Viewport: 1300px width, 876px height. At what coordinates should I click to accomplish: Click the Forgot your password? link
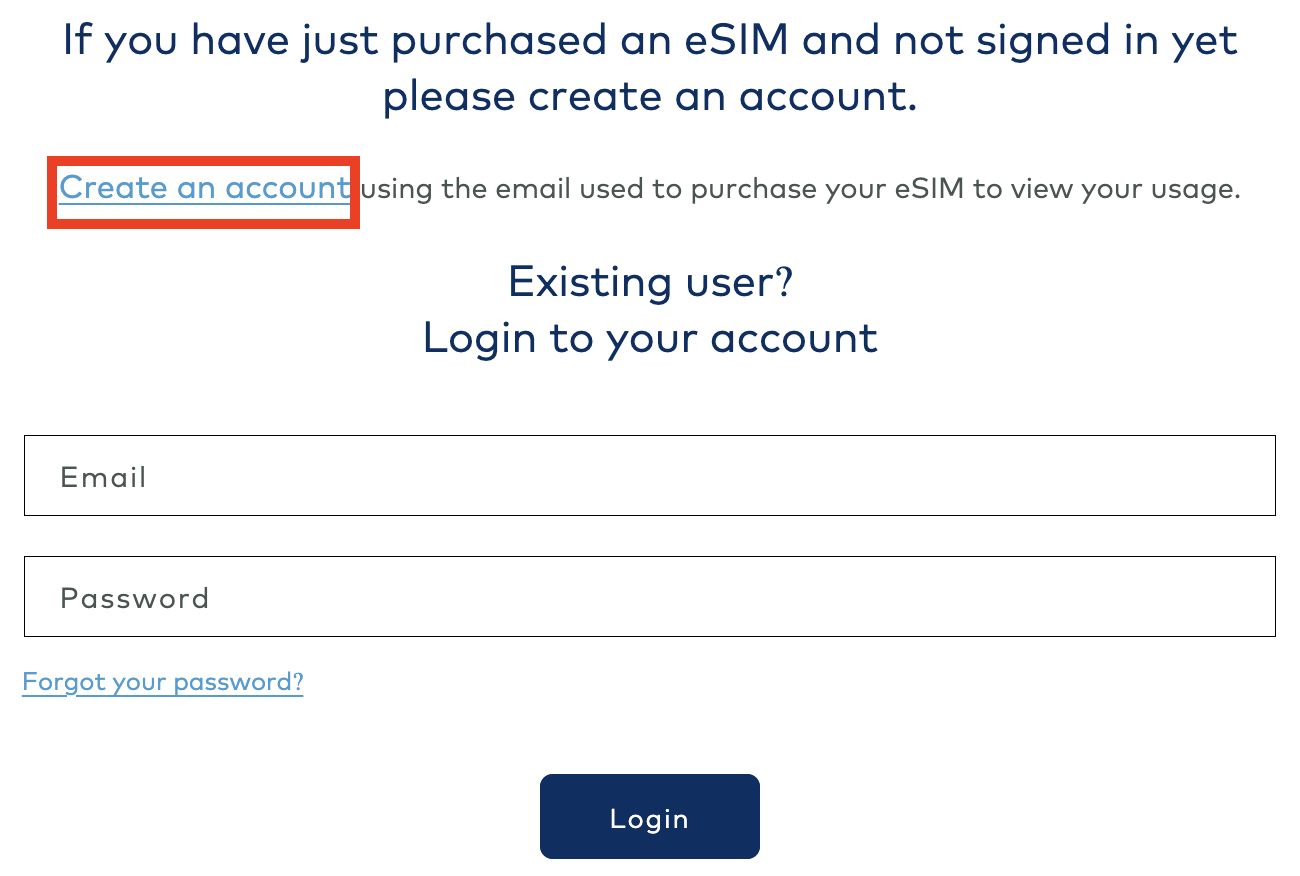(163, 682)
